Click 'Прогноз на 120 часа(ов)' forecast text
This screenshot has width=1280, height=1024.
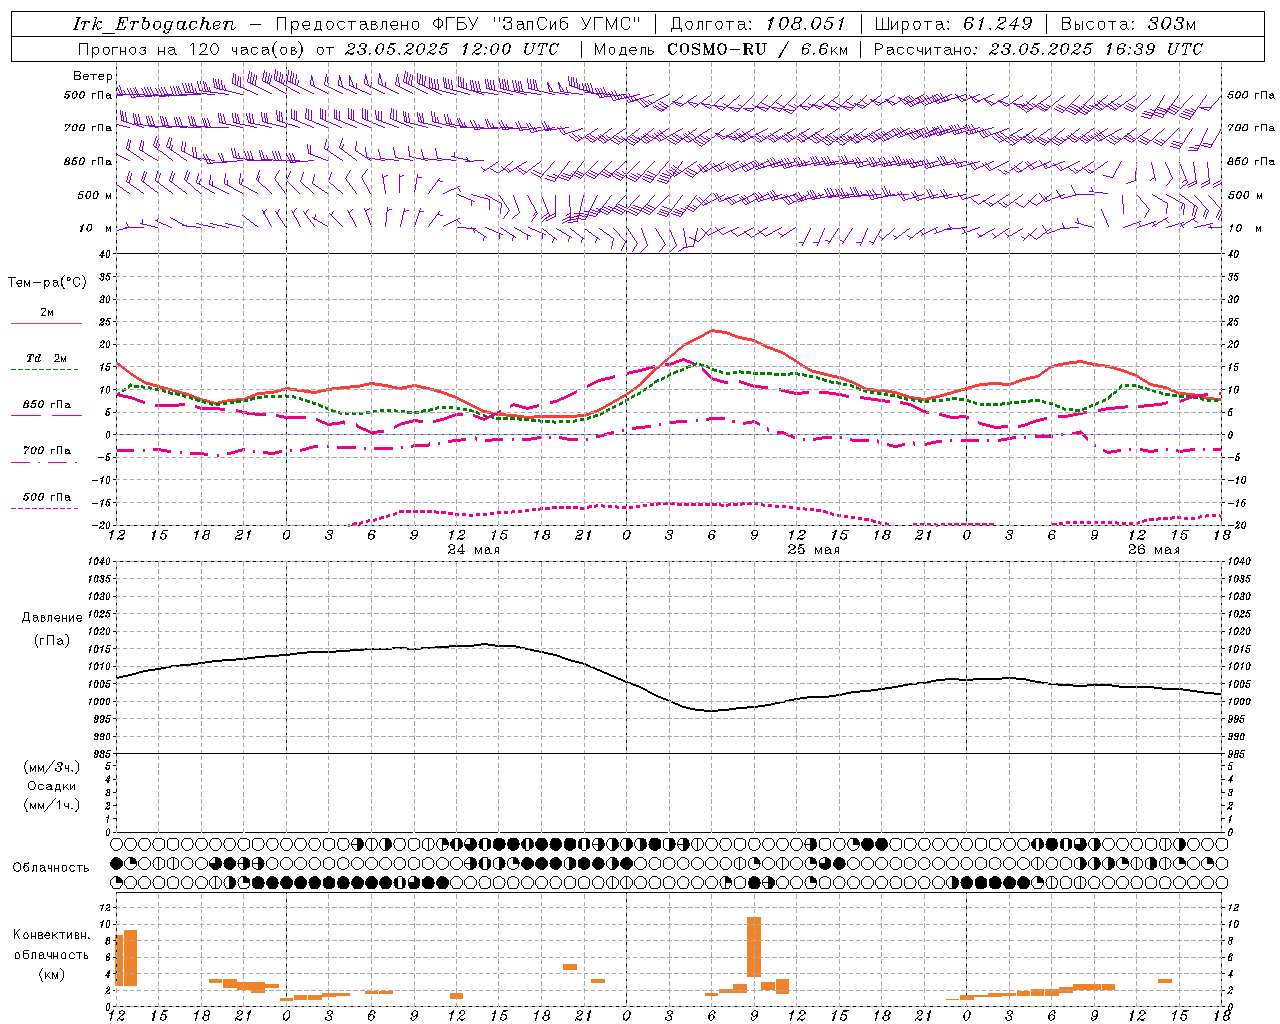(x=192, y=49)
